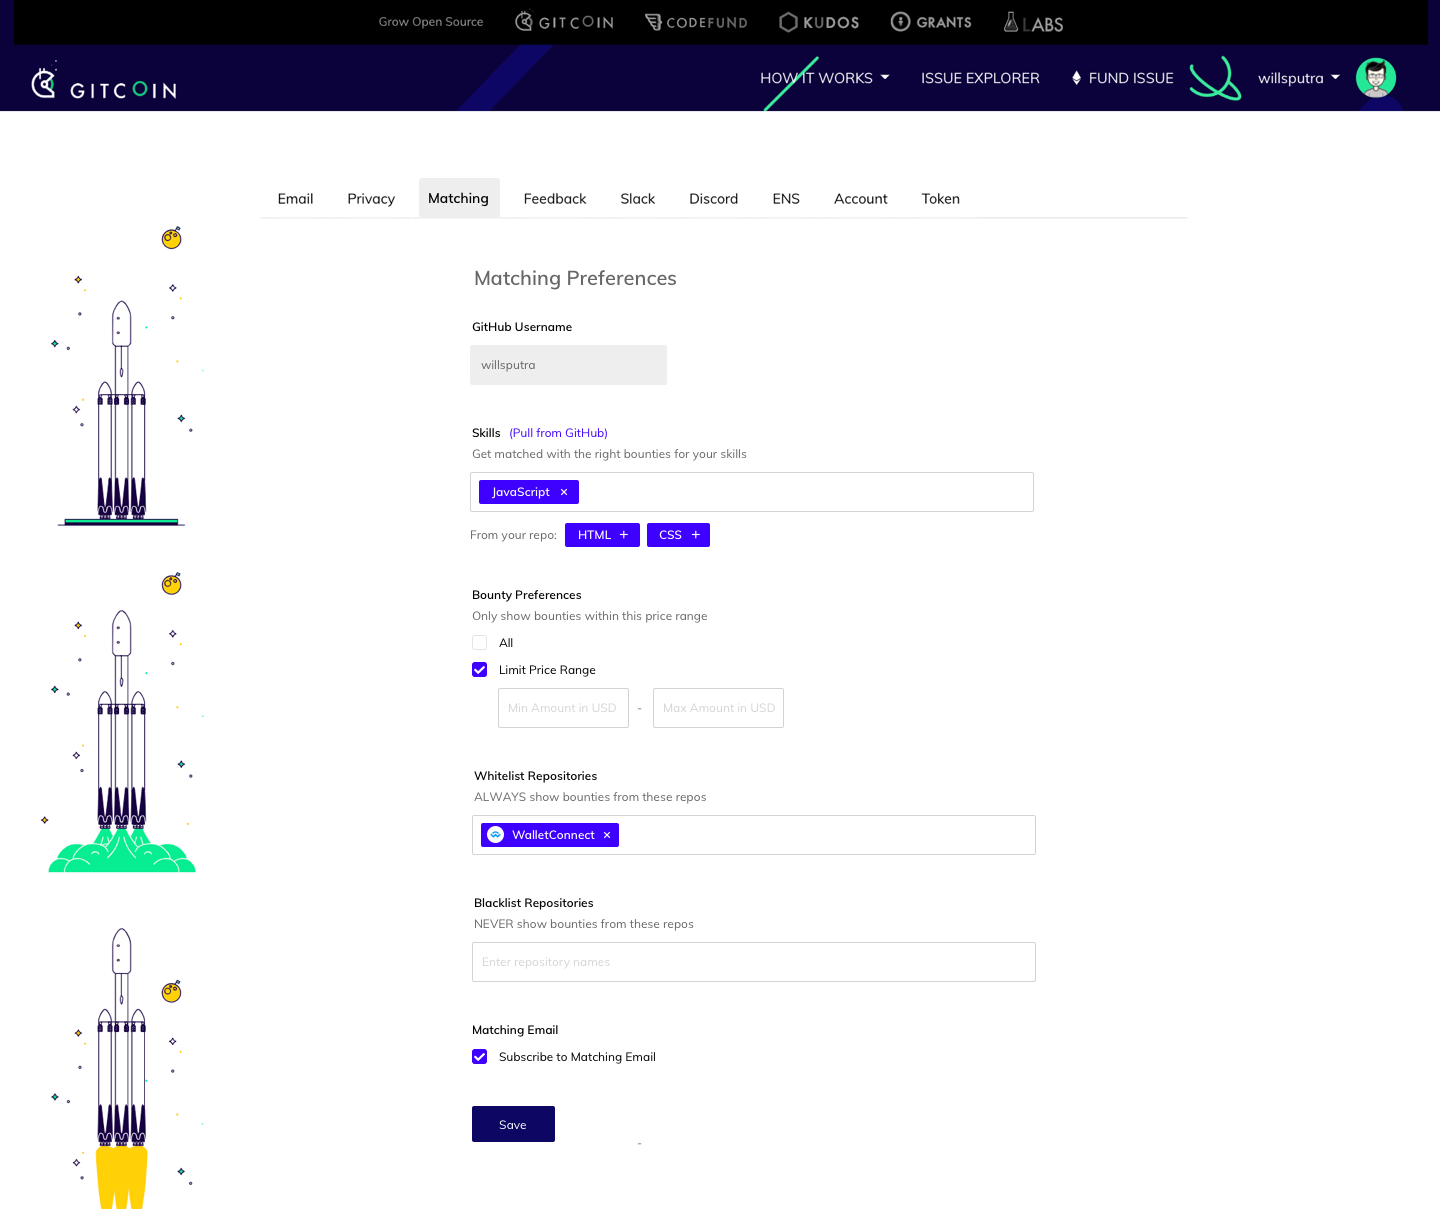The image size is (1440, 1209).
Task: Open the Slack tab
Action: coord(638,199)
